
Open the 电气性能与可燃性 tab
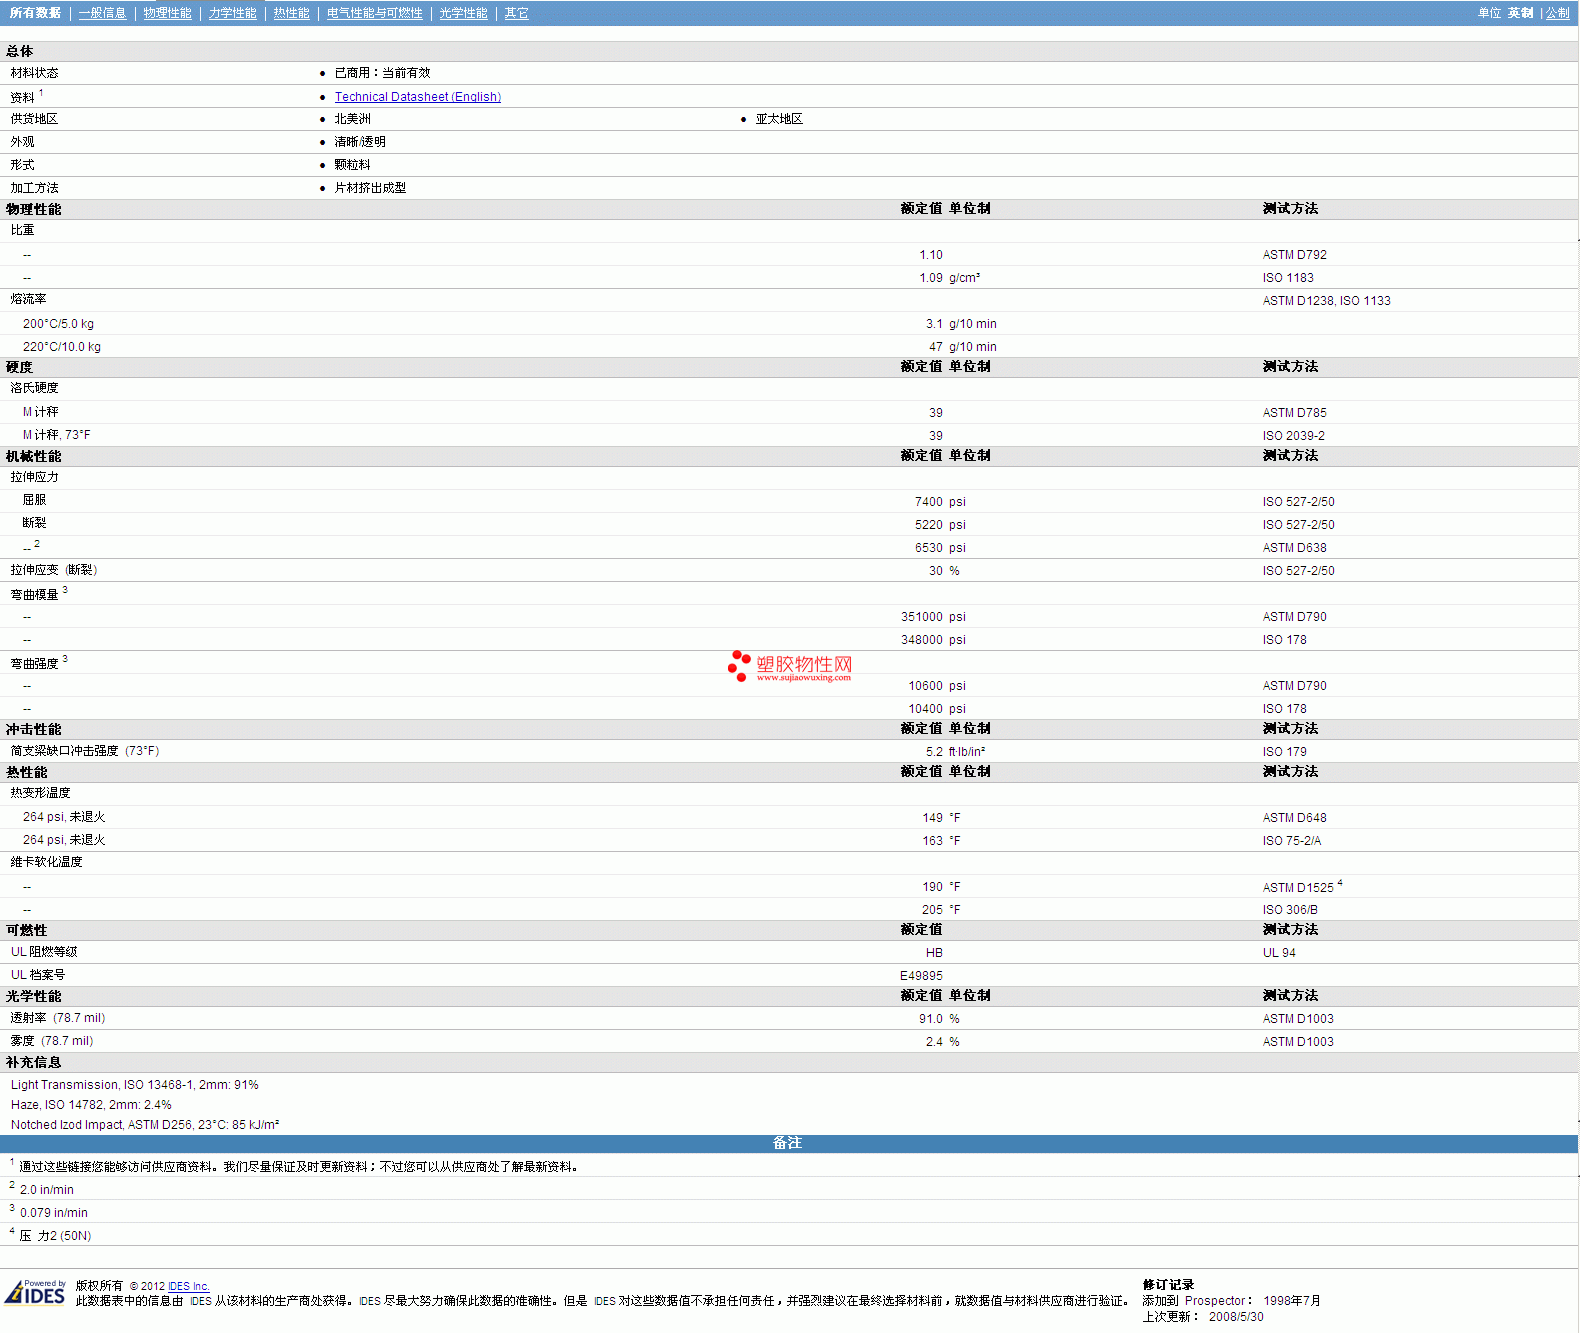(x=374, y=13)
